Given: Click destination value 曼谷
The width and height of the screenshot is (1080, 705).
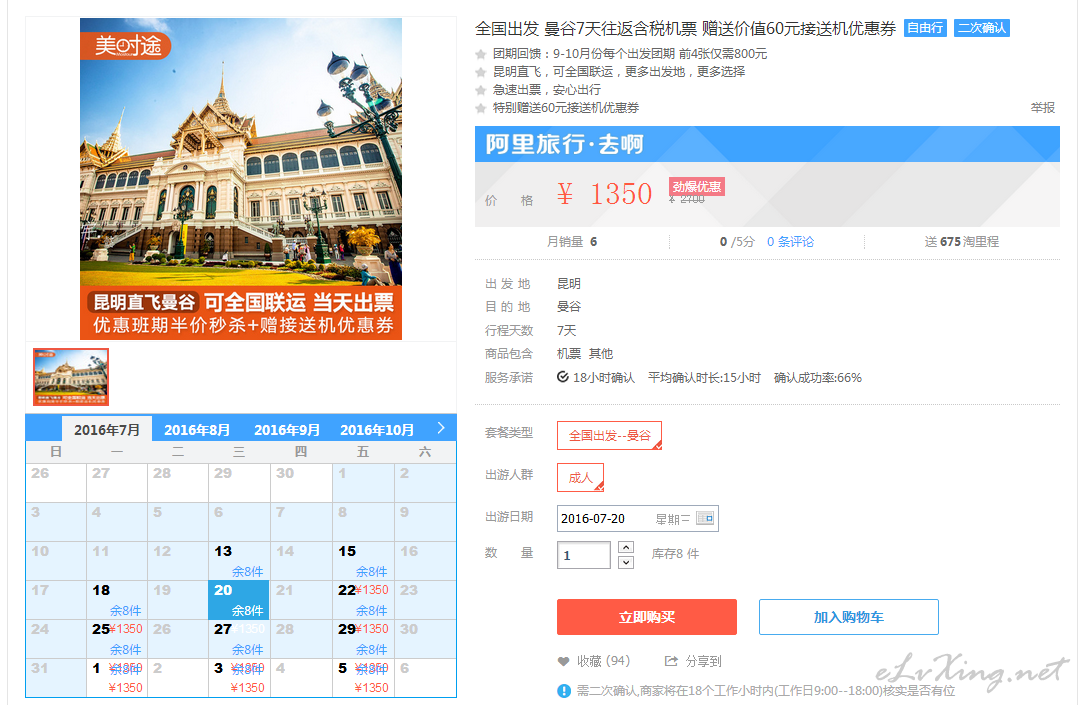Looking at the screenshot, I should [x=569, y=306].
